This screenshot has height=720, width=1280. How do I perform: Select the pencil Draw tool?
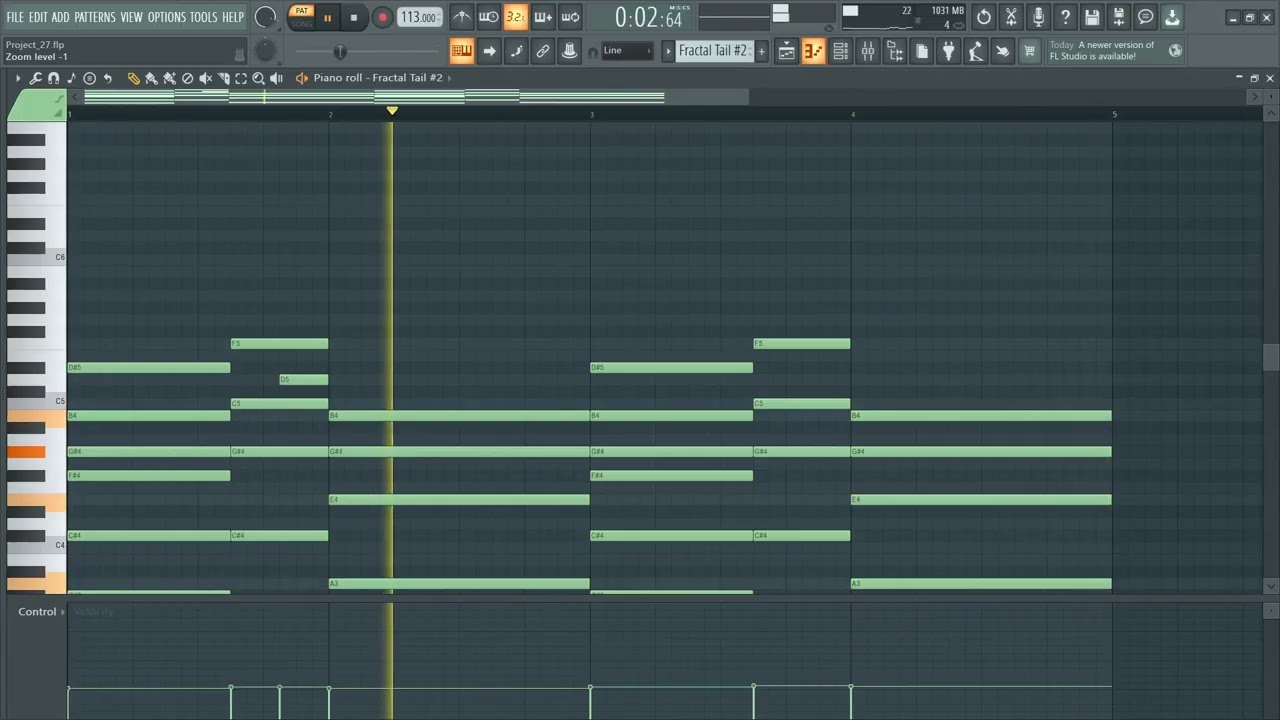(133, 78)
